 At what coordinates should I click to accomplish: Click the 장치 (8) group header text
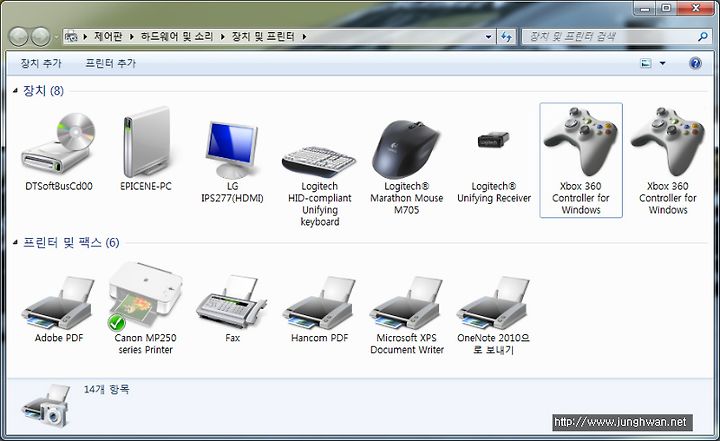pyautogui.click(x=44, y=90)
